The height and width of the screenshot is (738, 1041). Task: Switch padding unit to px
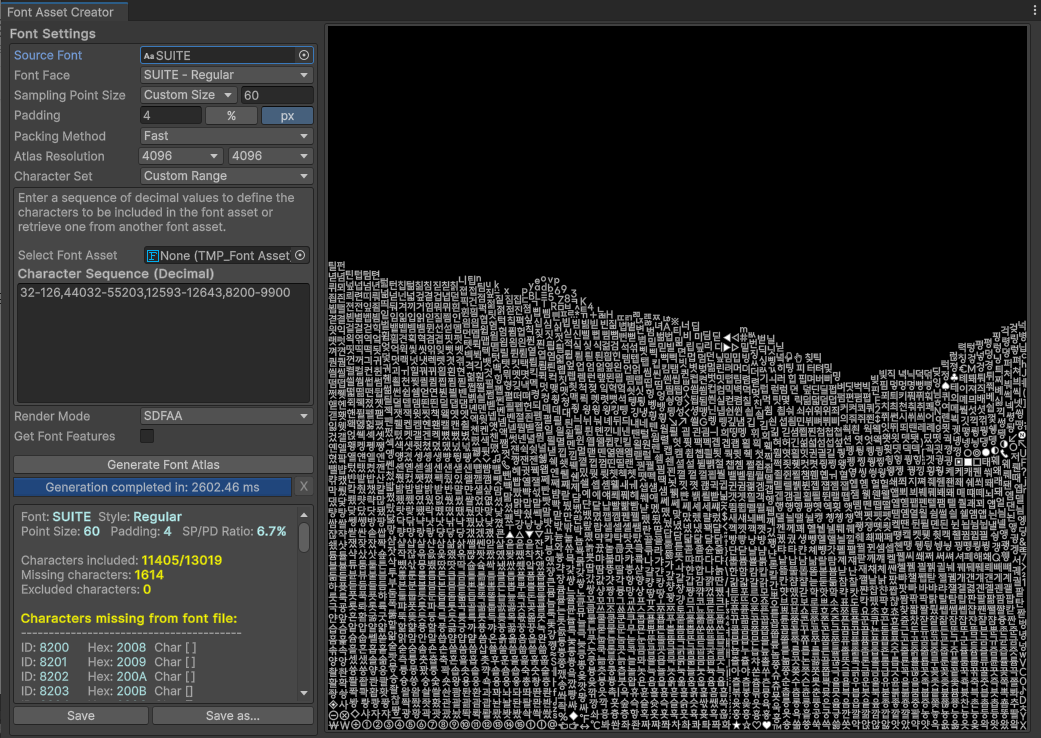click(x=287, y=116)
